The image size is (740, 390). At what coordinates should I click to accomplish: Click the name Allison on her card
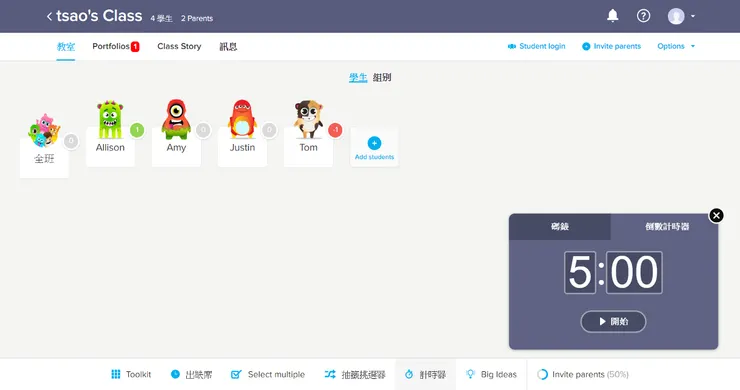click(110, 147)
